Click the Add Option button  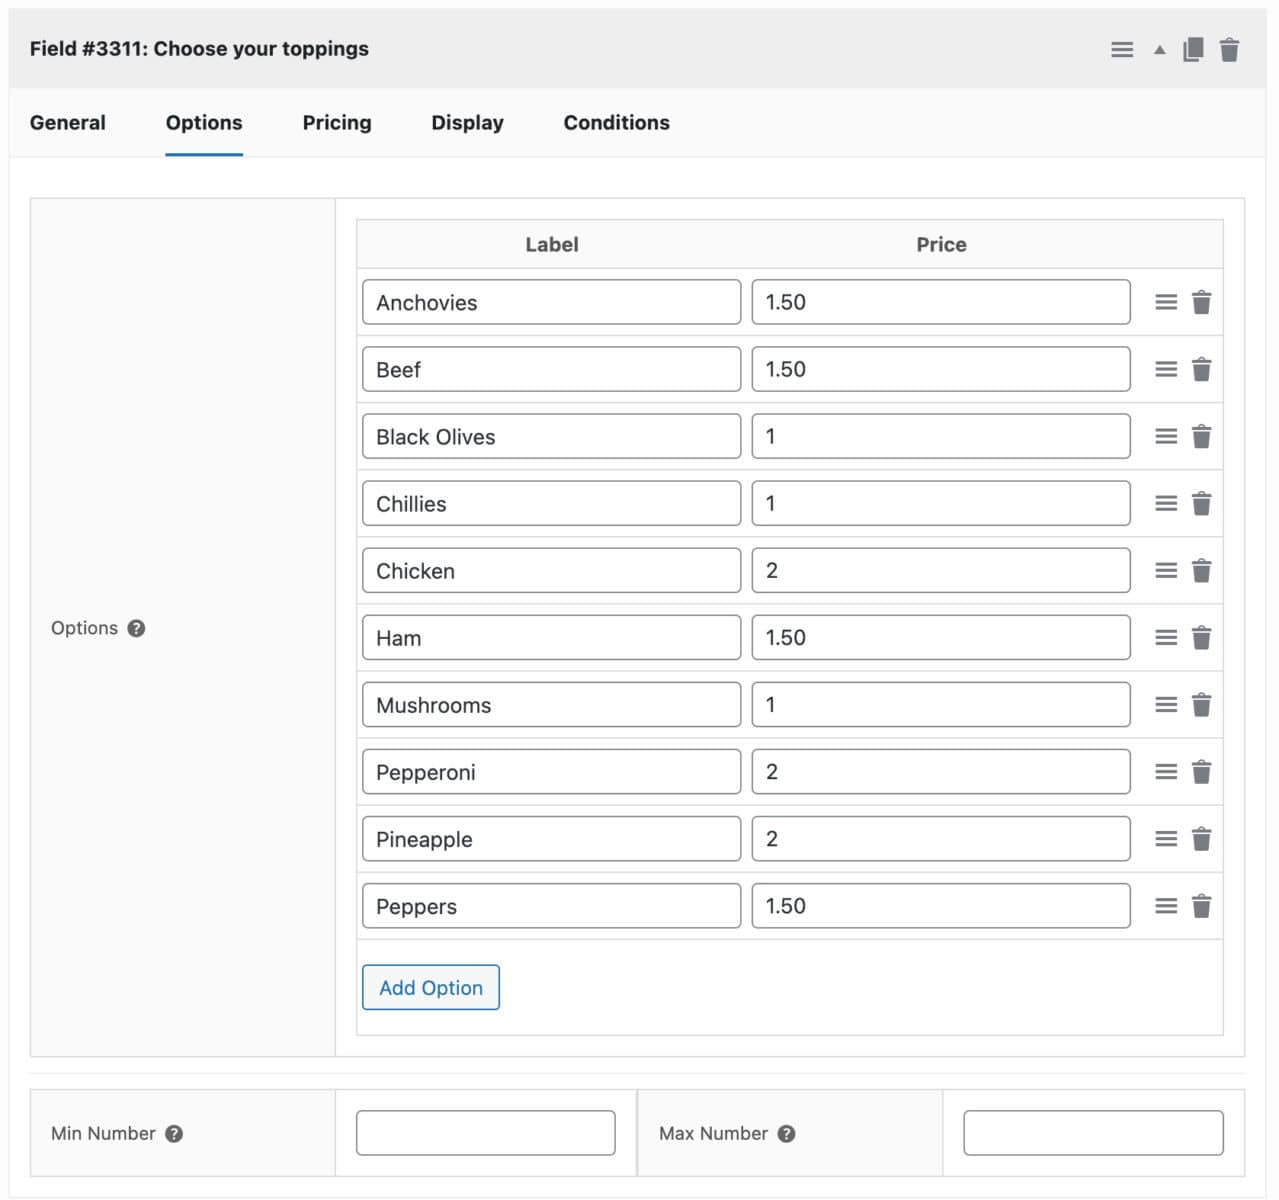pyautogui.click(x=430, y=987)
